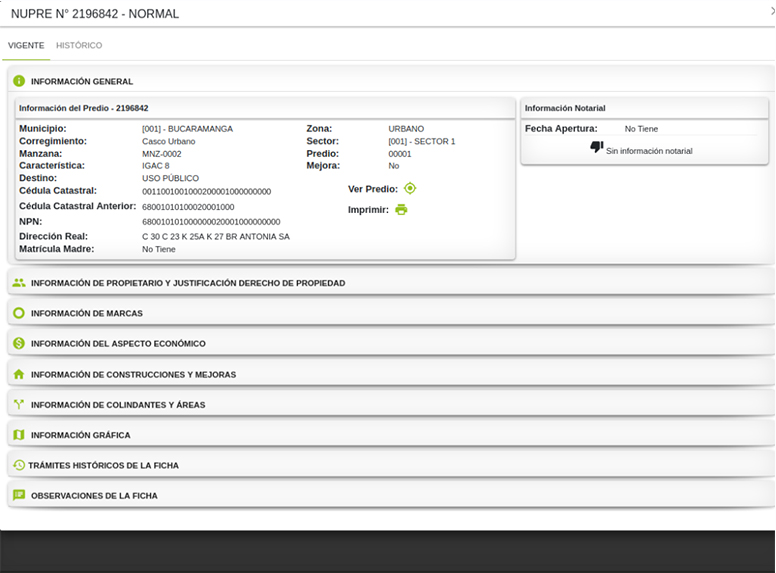Screen dimensions: 776x573
Task: Click the Predio value 00001
Action: coord(400,154)
